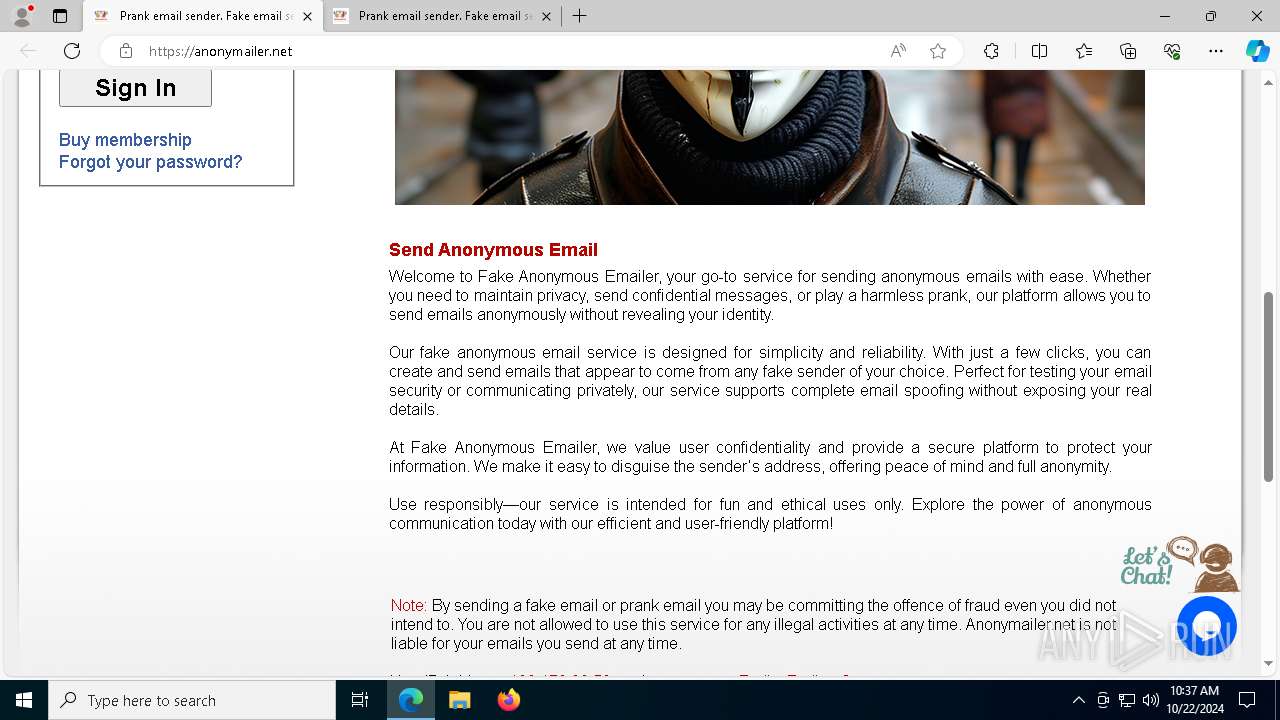Open the Windows Start menu
This screenshot has height=720, width=1280.
click(24, 700)
